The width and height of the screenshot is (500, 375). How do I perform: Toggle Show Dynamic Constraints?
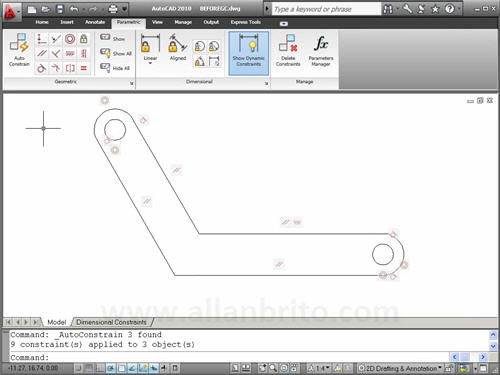tap(249, 53)
